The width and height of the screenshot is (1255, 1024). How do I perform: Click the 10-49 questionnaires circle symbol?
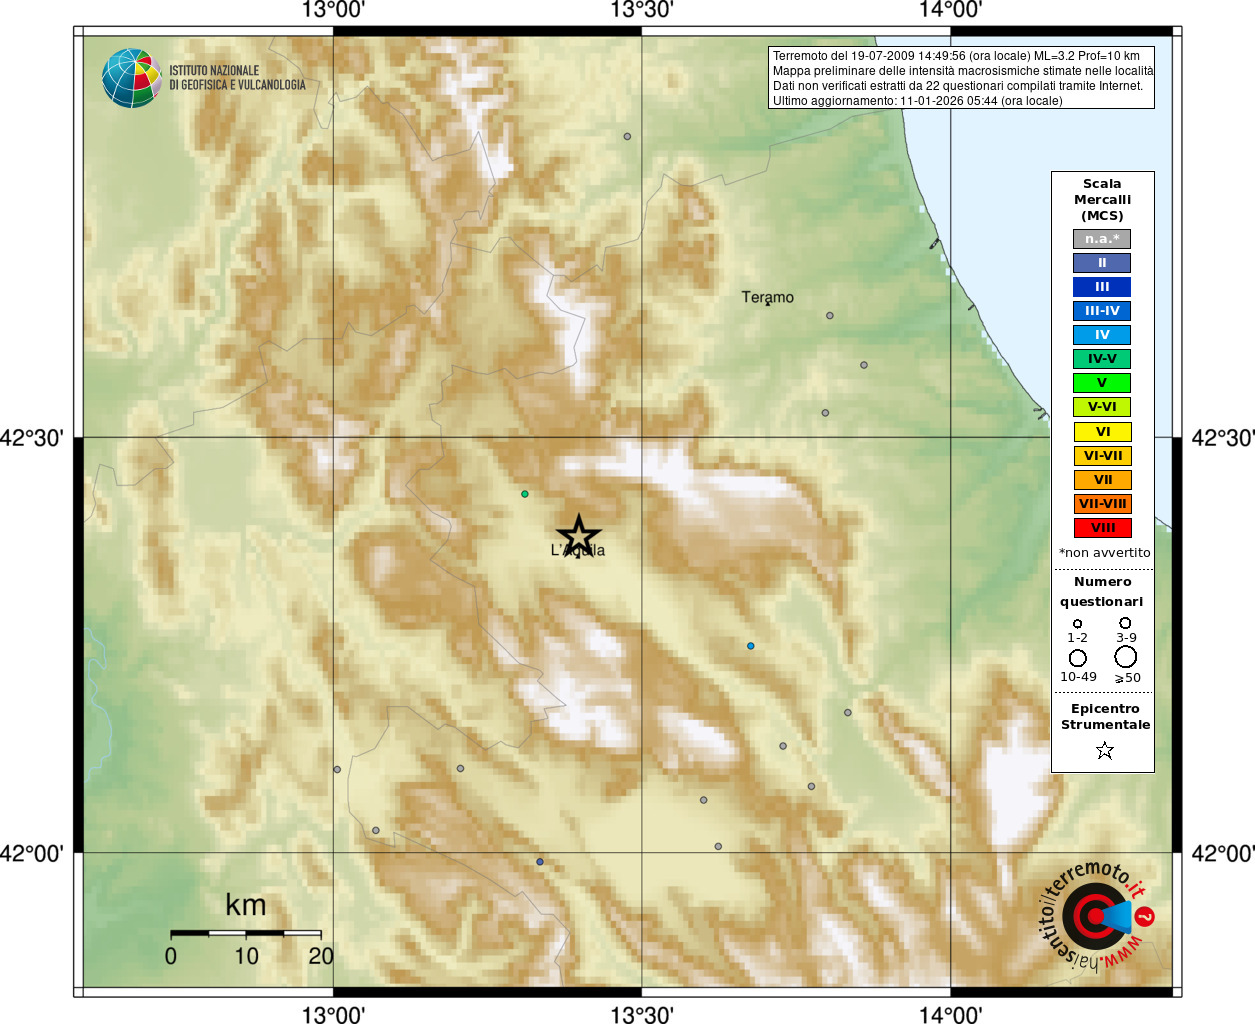[x=1078, y=658]
